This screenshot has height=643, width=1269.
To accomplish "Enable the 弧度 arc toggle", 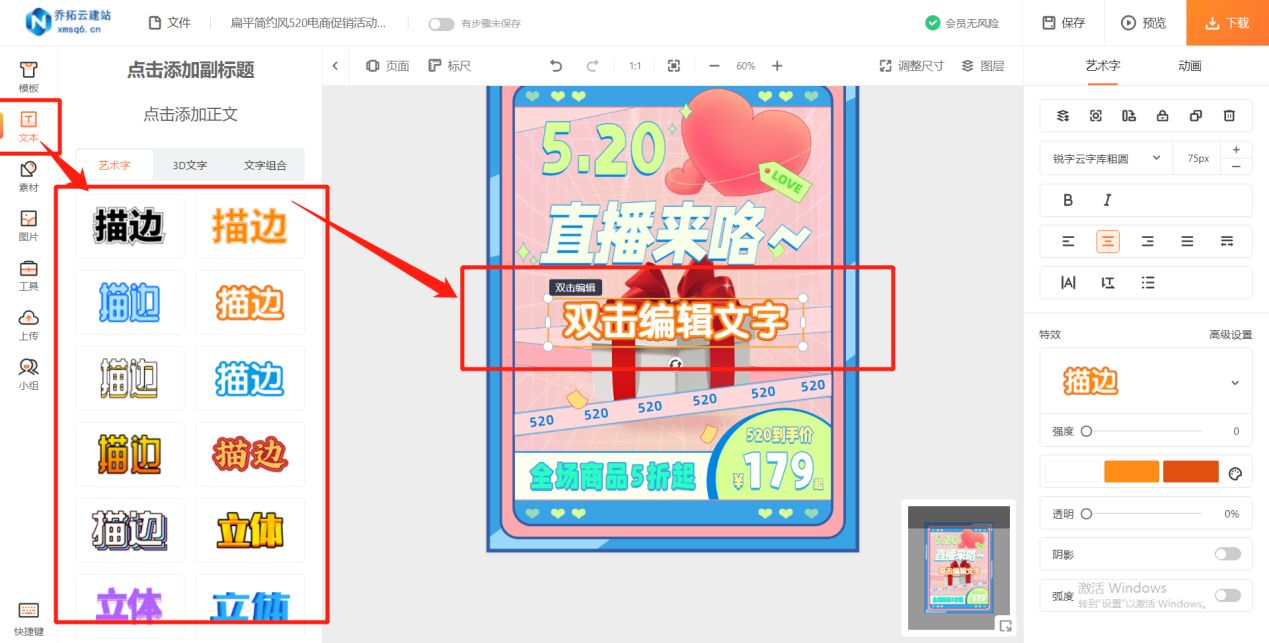I will (1231, 593).
